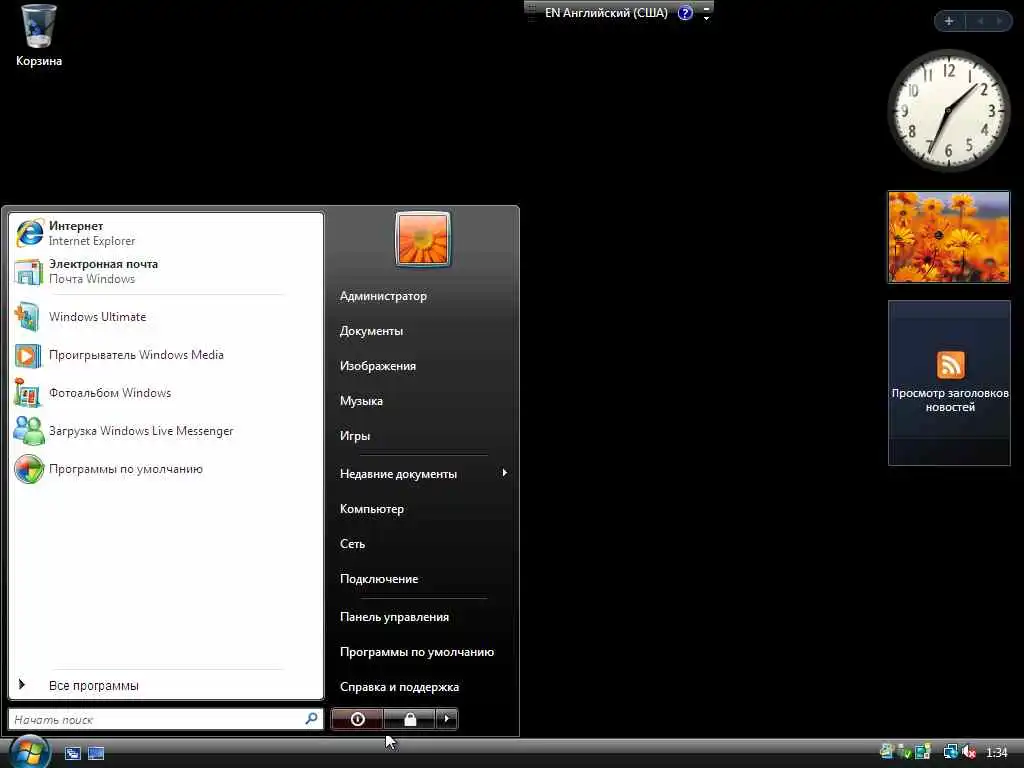The height and width of the screenshot is (768, 1024).
Task: Open Программы по умолчанию in left pane
Action: tap(167, 469)
